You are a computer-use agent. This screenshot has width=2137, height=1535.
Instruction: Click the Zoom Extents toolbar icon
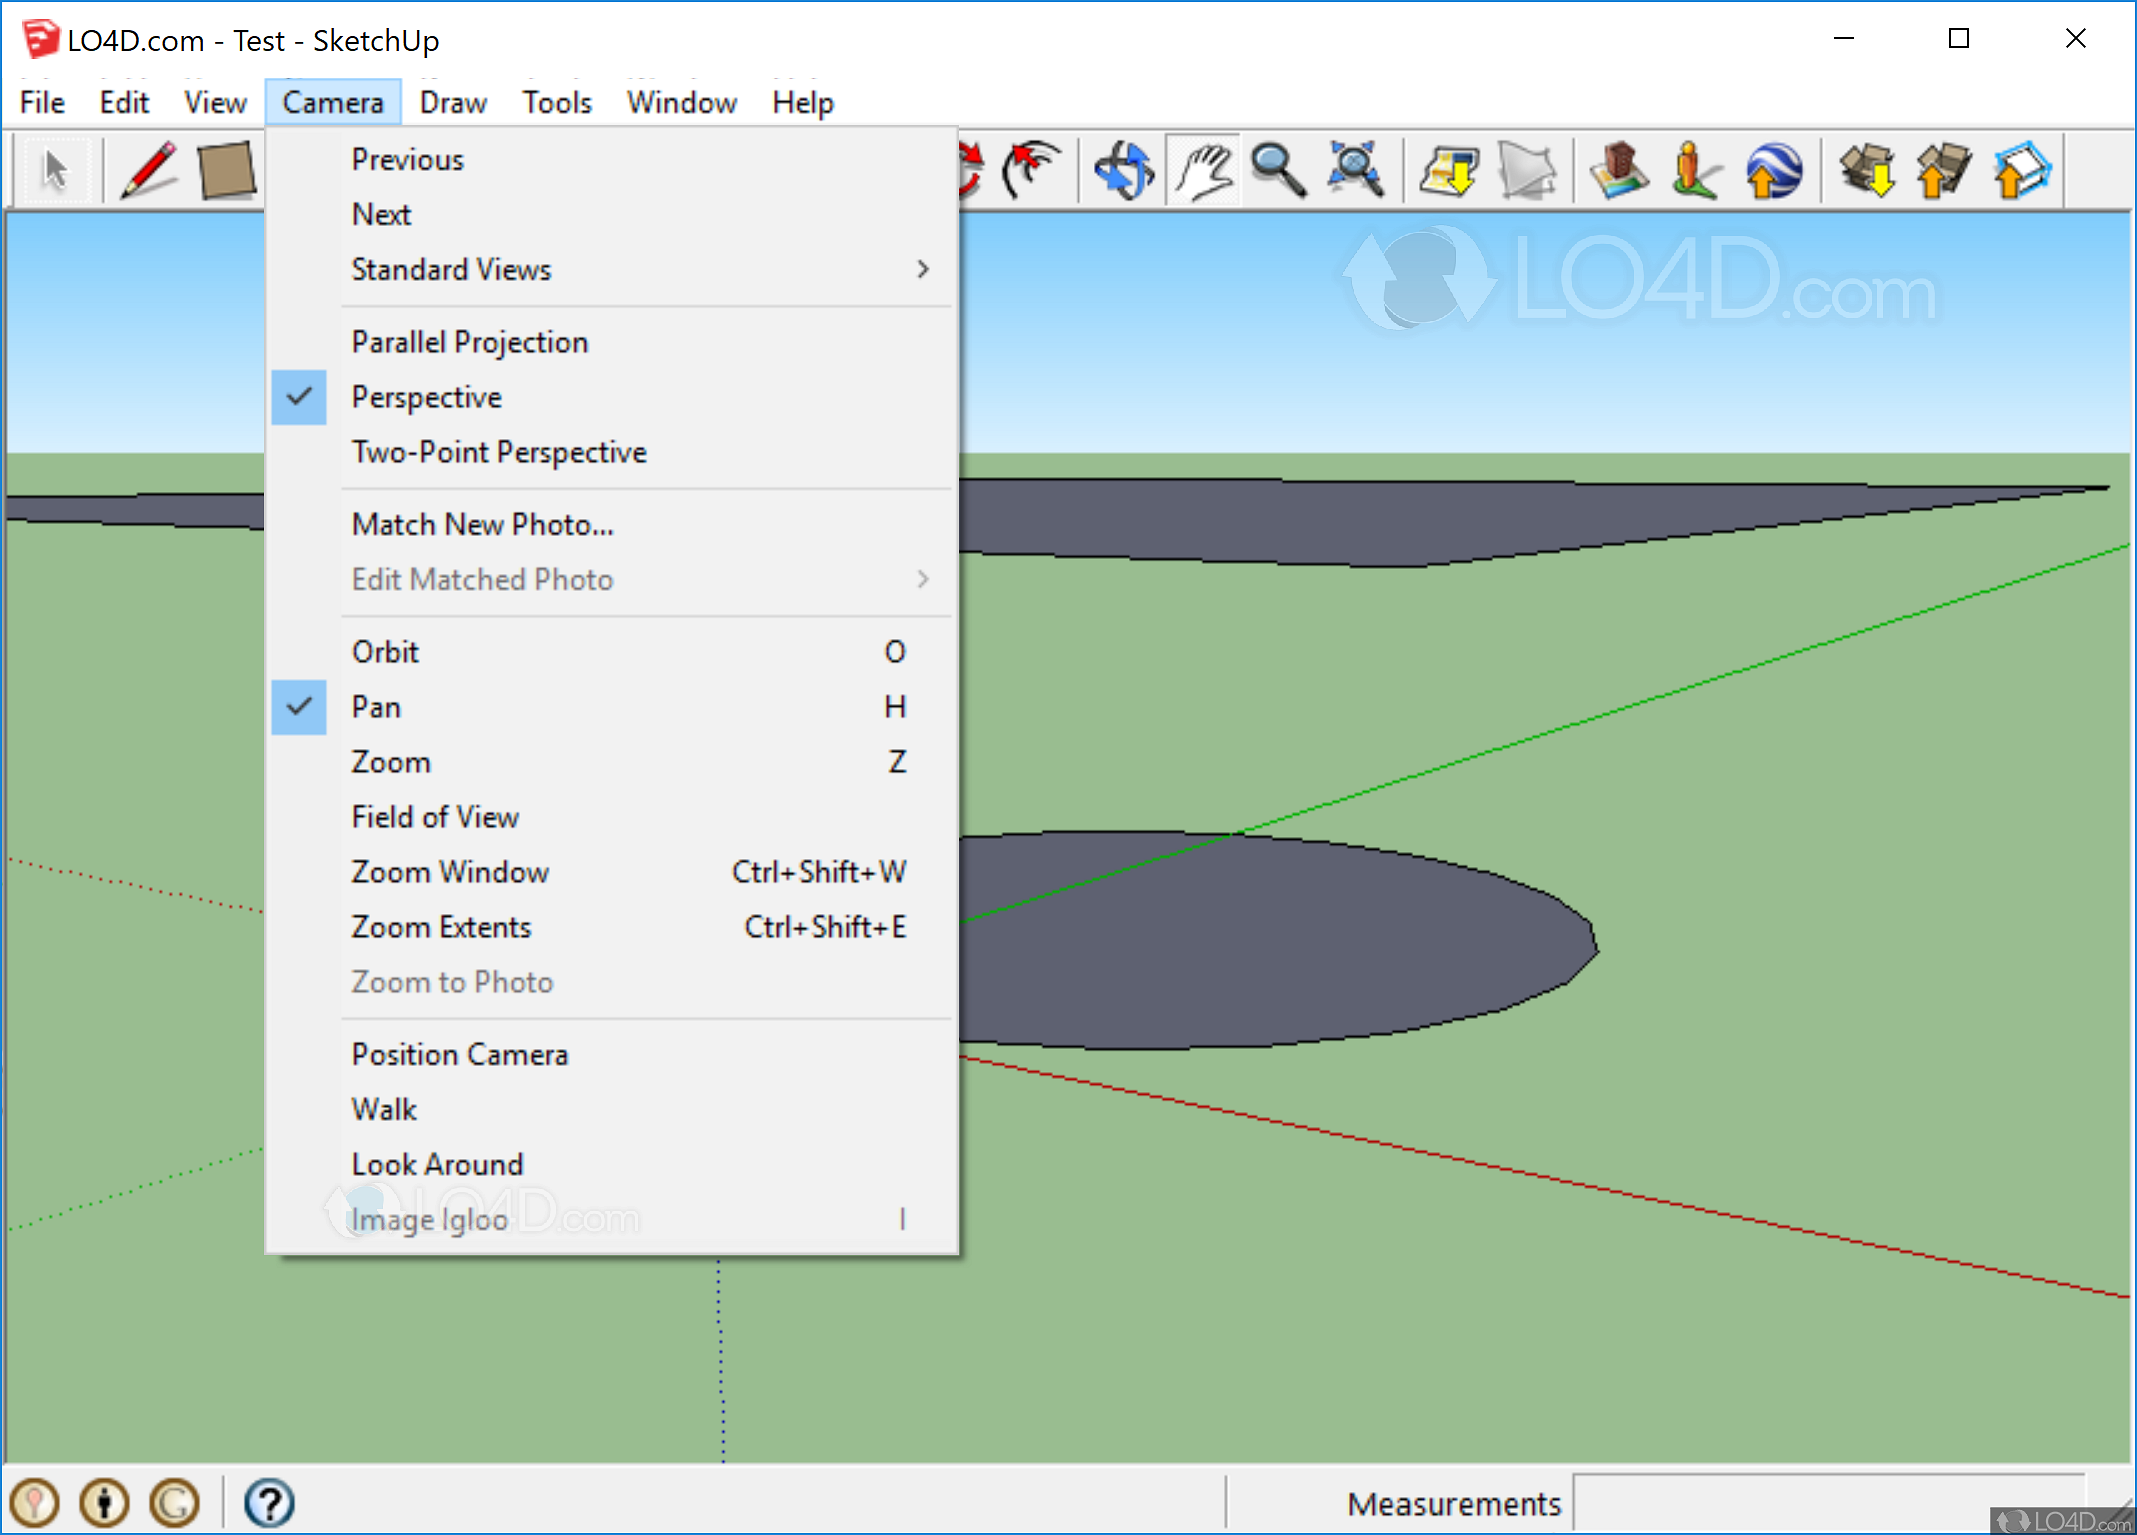(1354, 170)
